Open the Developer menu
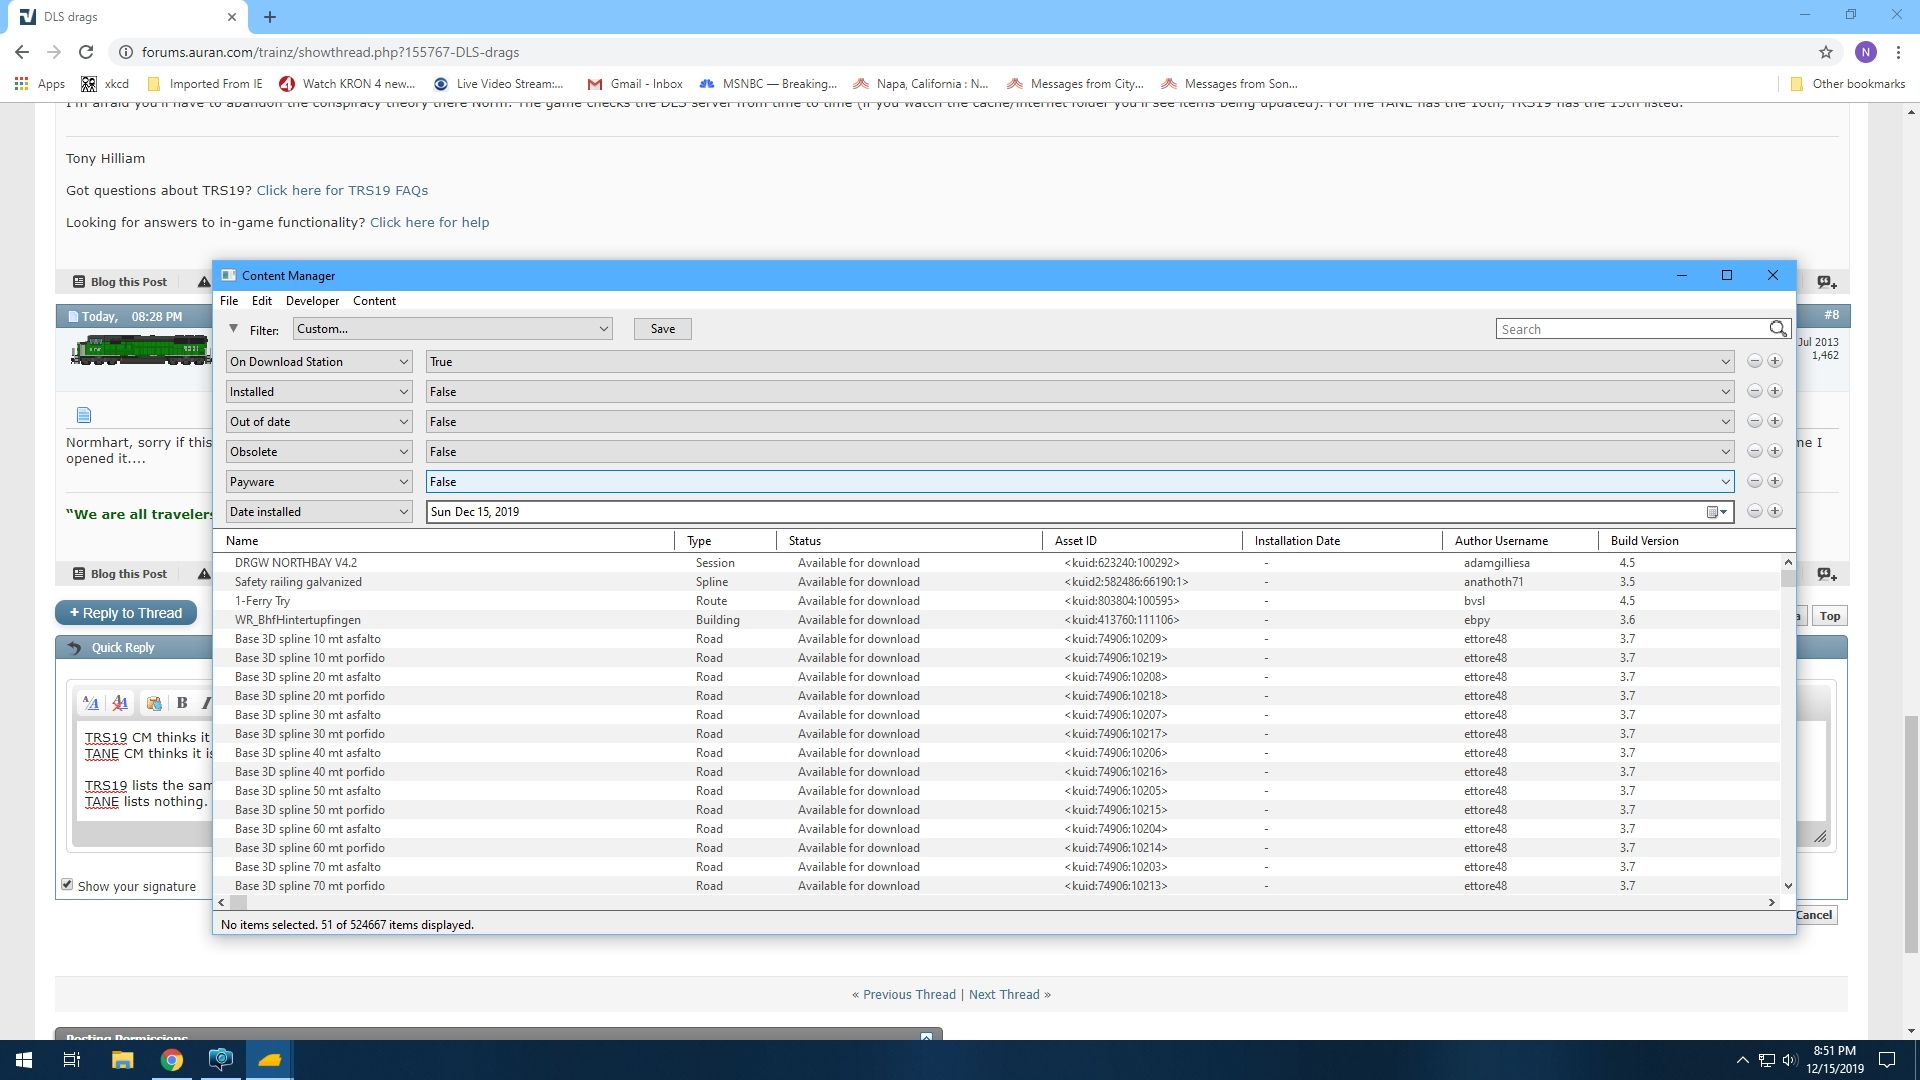Viewport: 1920px width, 1080px height. click(312, 301)
